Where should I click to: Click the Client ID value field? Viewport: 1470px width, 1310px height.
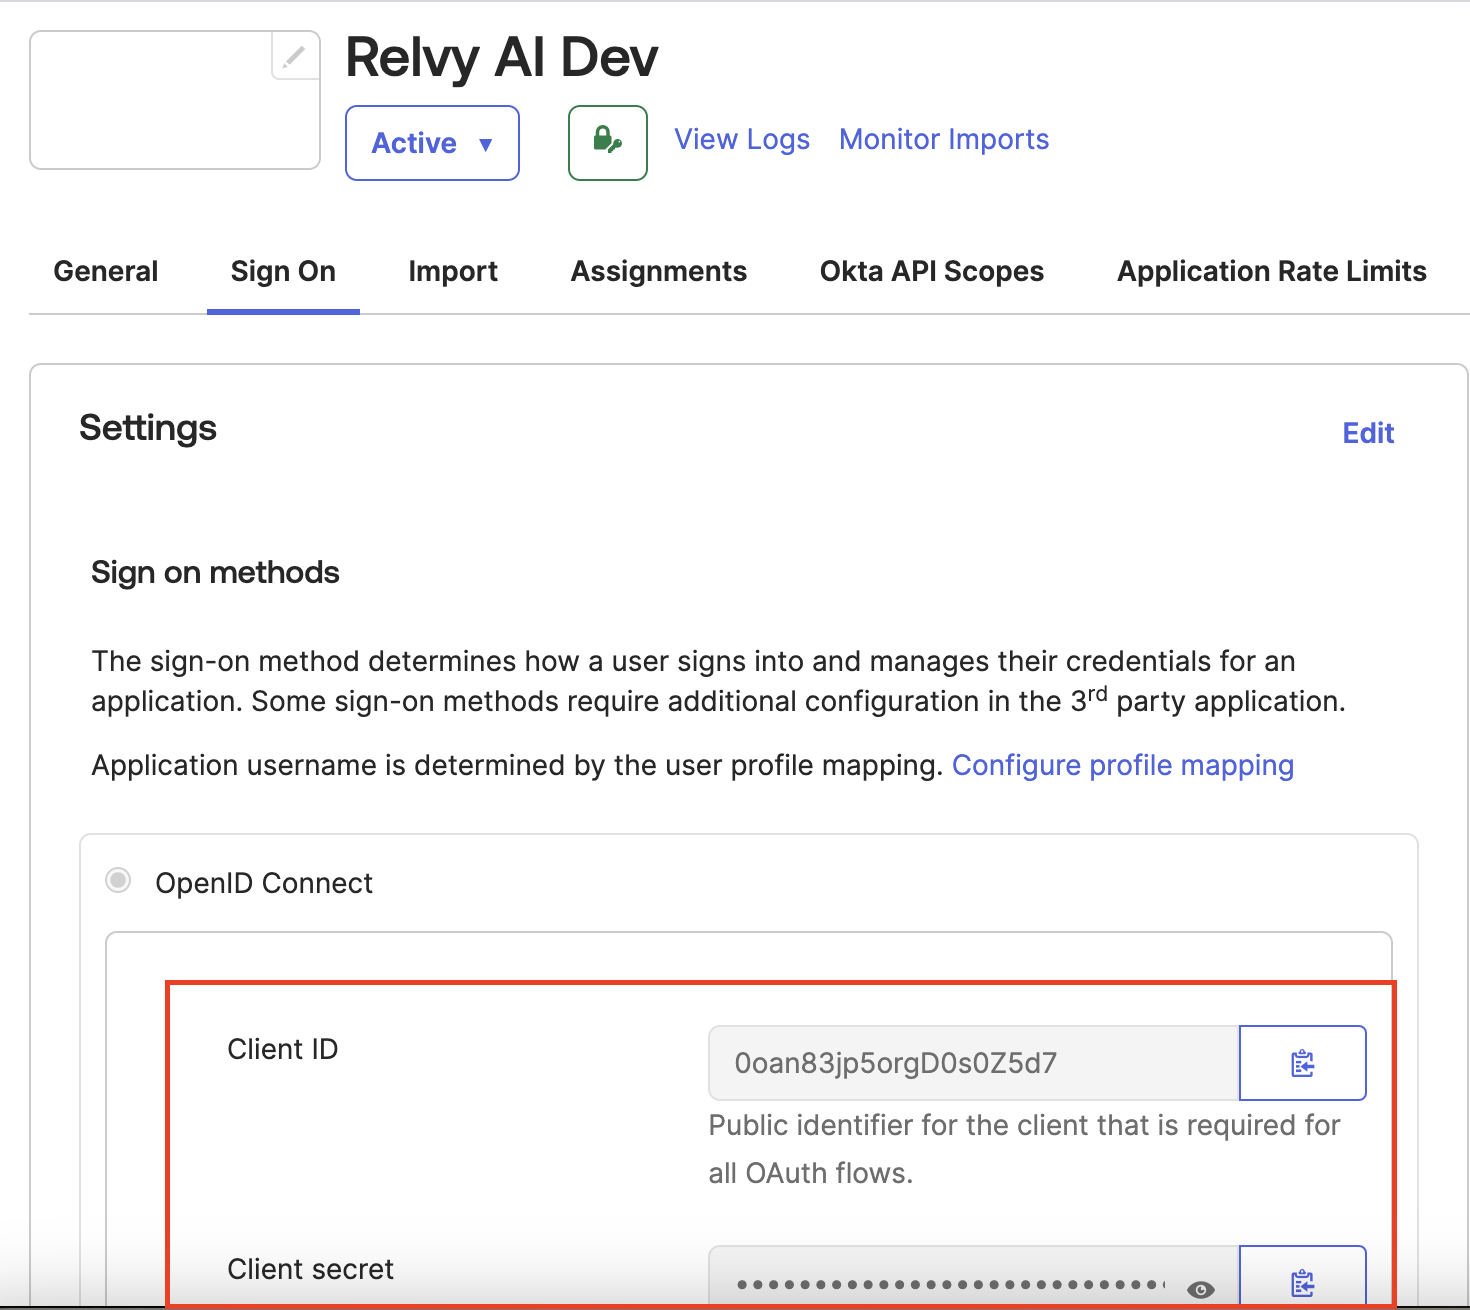[973, 1063]
